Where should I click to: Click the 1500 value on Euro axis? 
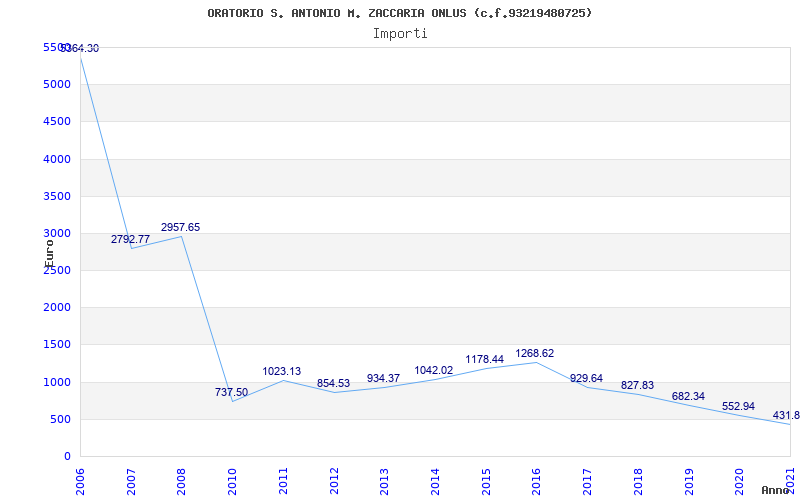coord(56,345)
